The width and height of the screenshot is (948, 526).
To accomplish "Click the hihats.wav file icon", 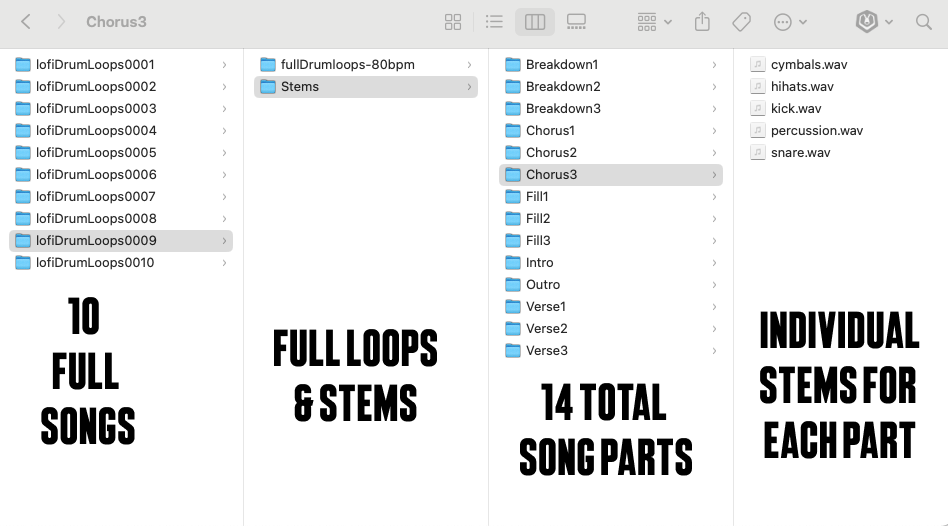I will tap(758, 87).
